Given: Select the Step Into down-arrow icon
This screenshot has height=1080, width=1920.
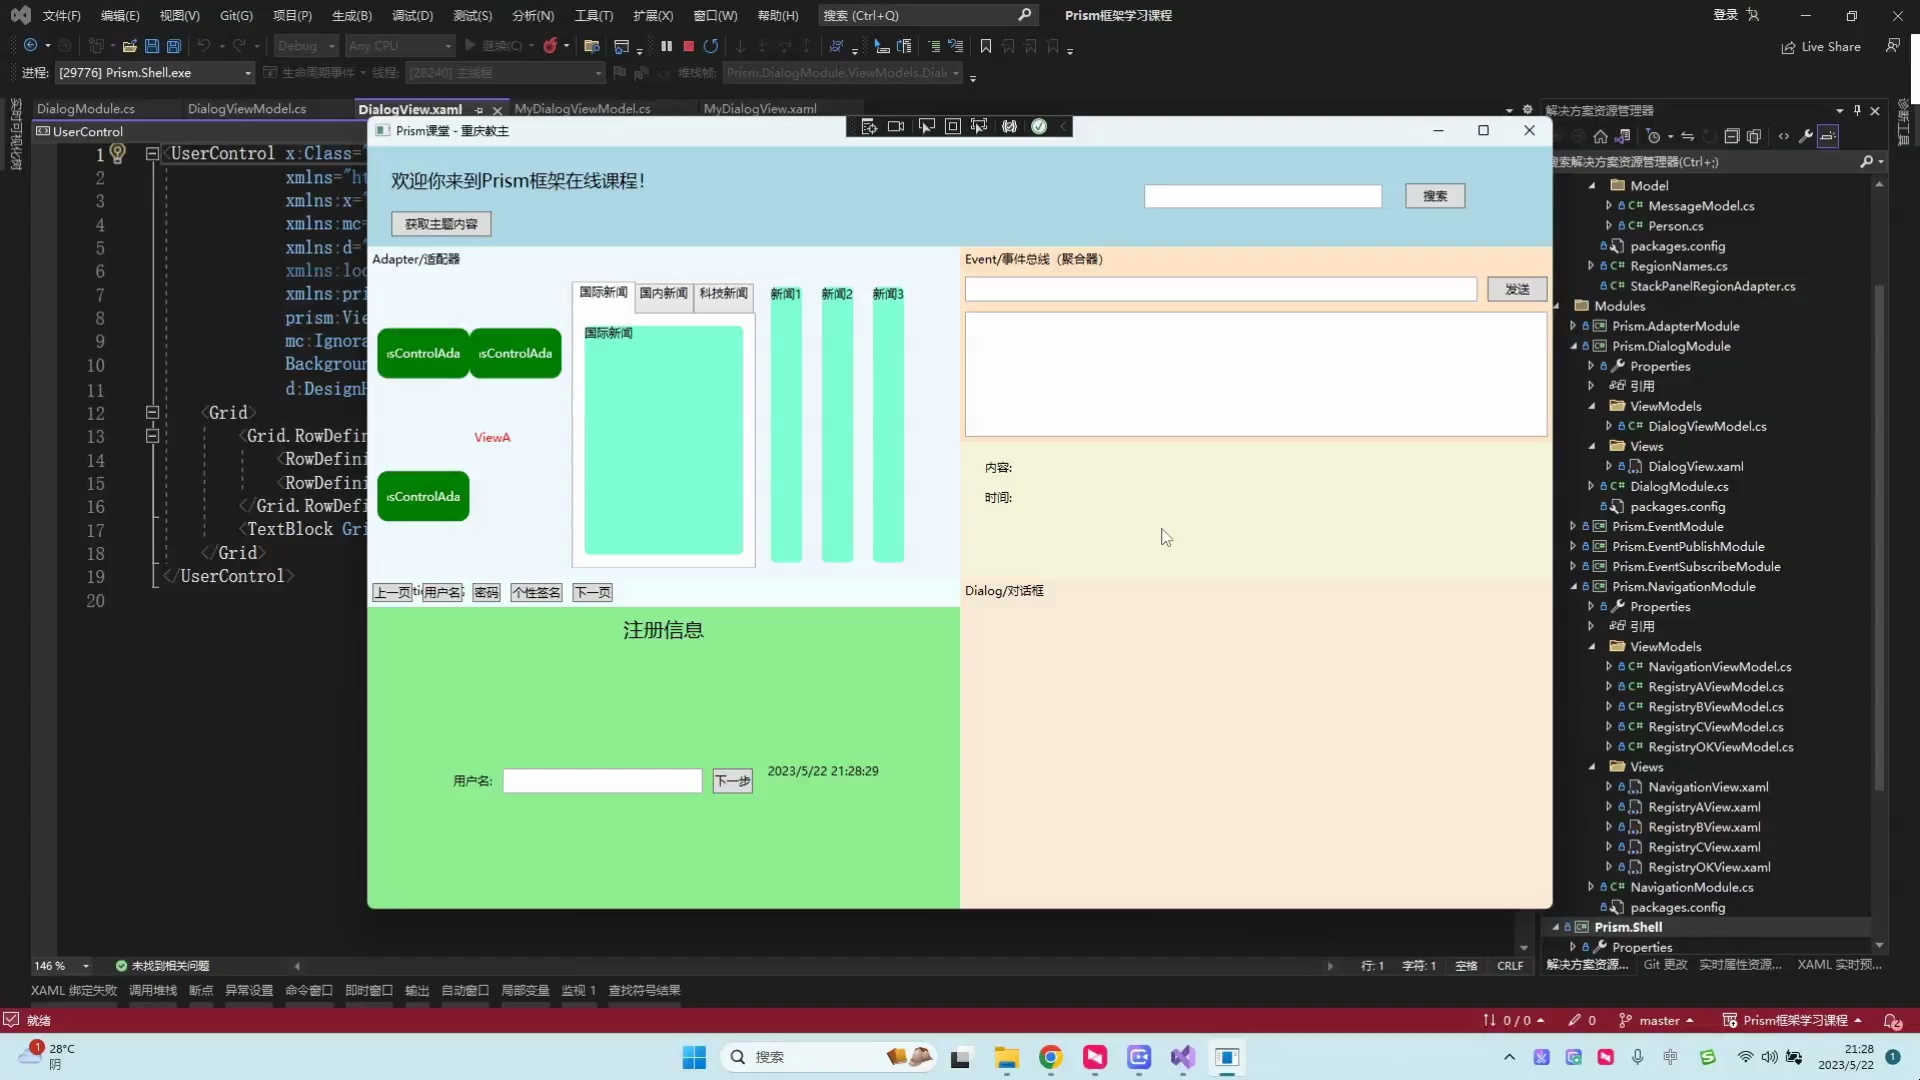Looking at the screenshot, I should [x=740, y=46].
